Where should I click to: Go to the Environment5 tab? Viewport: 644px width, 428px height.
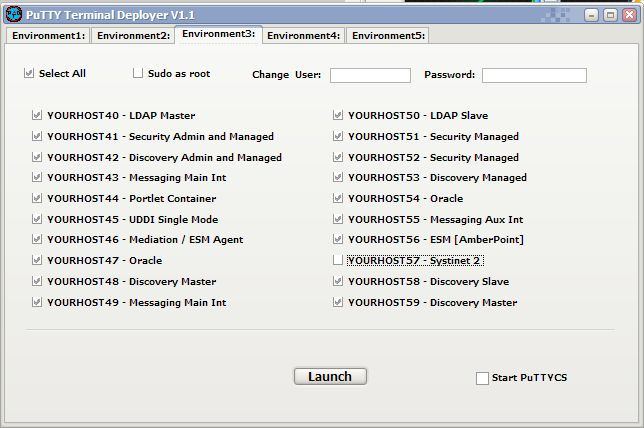click(x=389, y=36)
